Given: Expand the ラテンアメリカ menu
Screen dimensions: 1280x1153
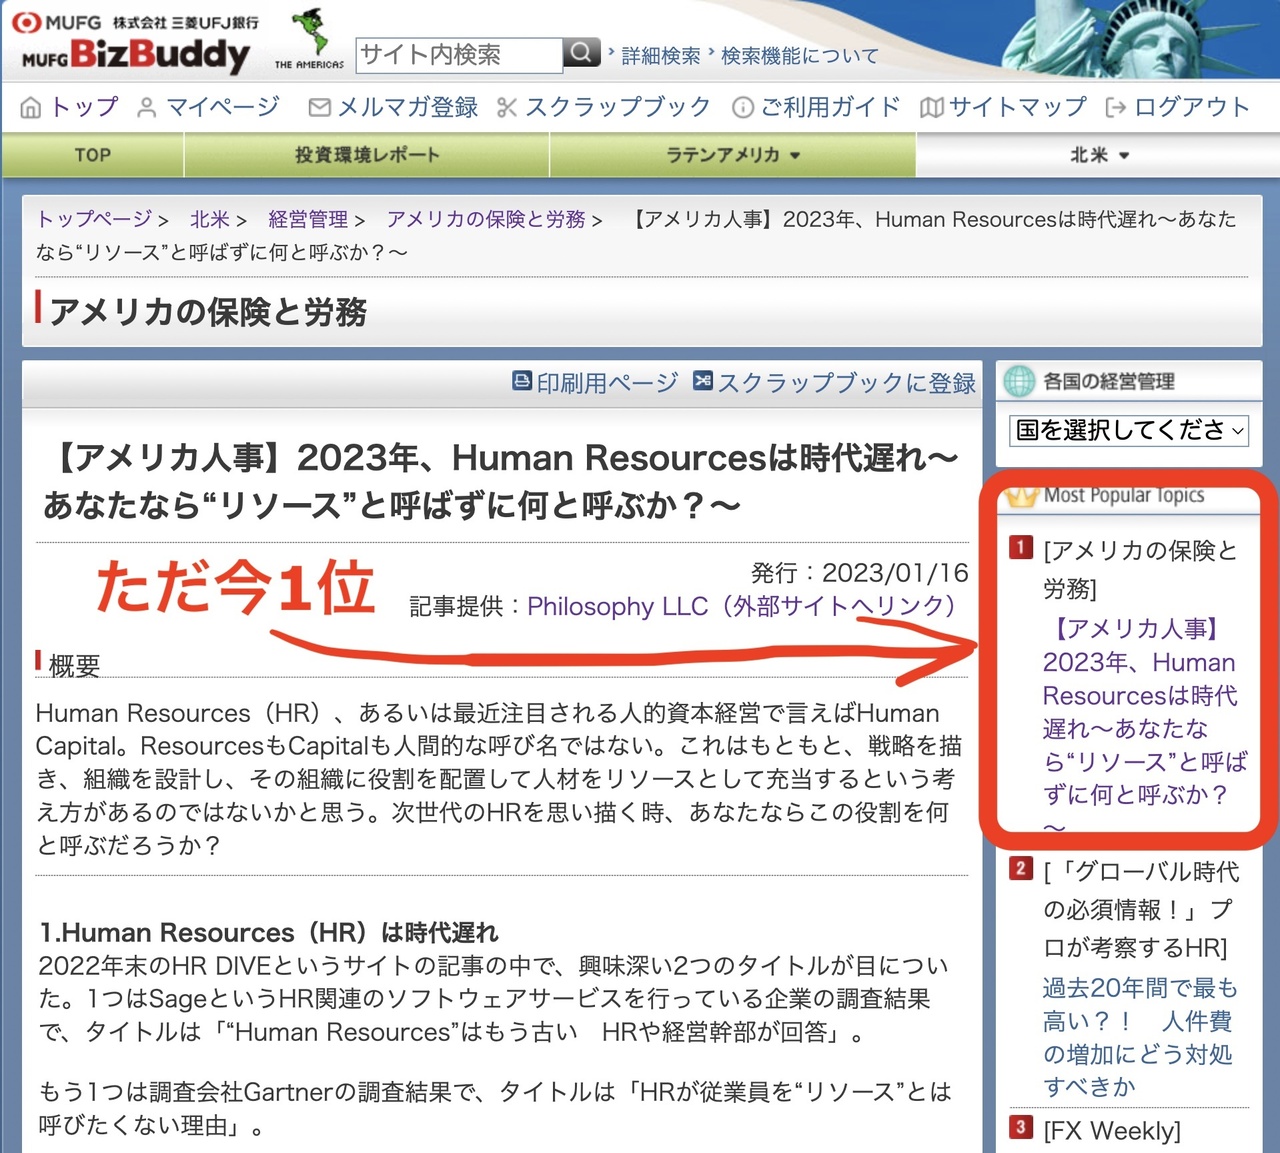Looking at the screenshot, I should [733, 155].
